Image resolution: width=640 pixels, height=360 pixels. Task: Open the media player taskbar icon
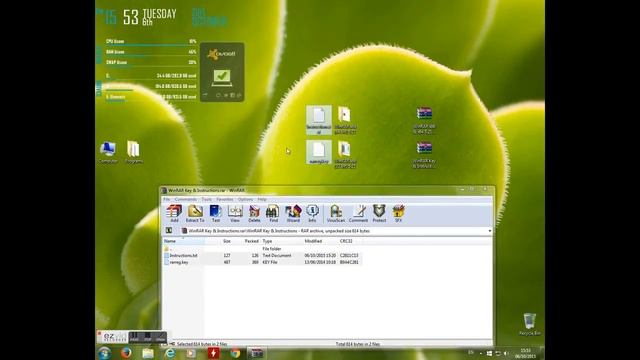pyautogui.click(x=191, y=353)
